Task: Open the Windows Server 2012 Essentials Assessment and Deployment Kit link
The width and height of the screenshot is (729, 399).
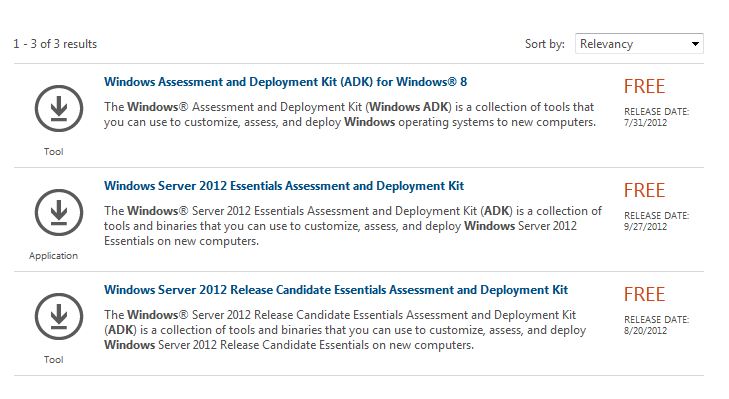Action: tap(284, 186)
